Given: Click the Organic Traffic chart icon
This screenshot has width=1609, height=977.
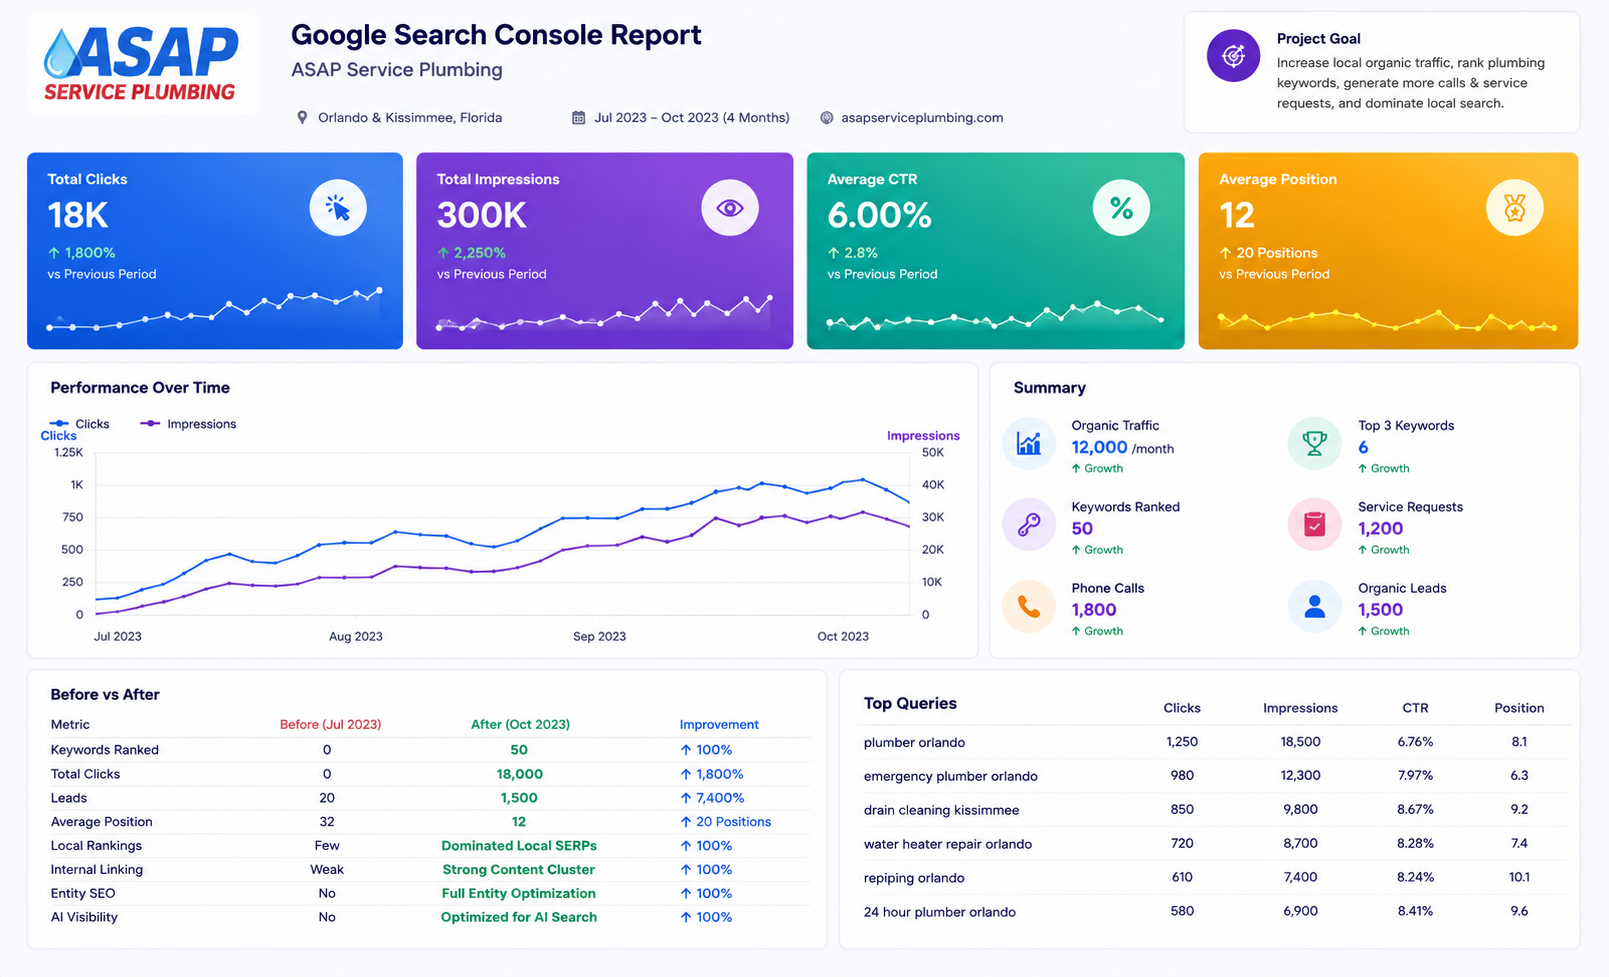Looking at the screenshot, I should tap(1029, 443).
